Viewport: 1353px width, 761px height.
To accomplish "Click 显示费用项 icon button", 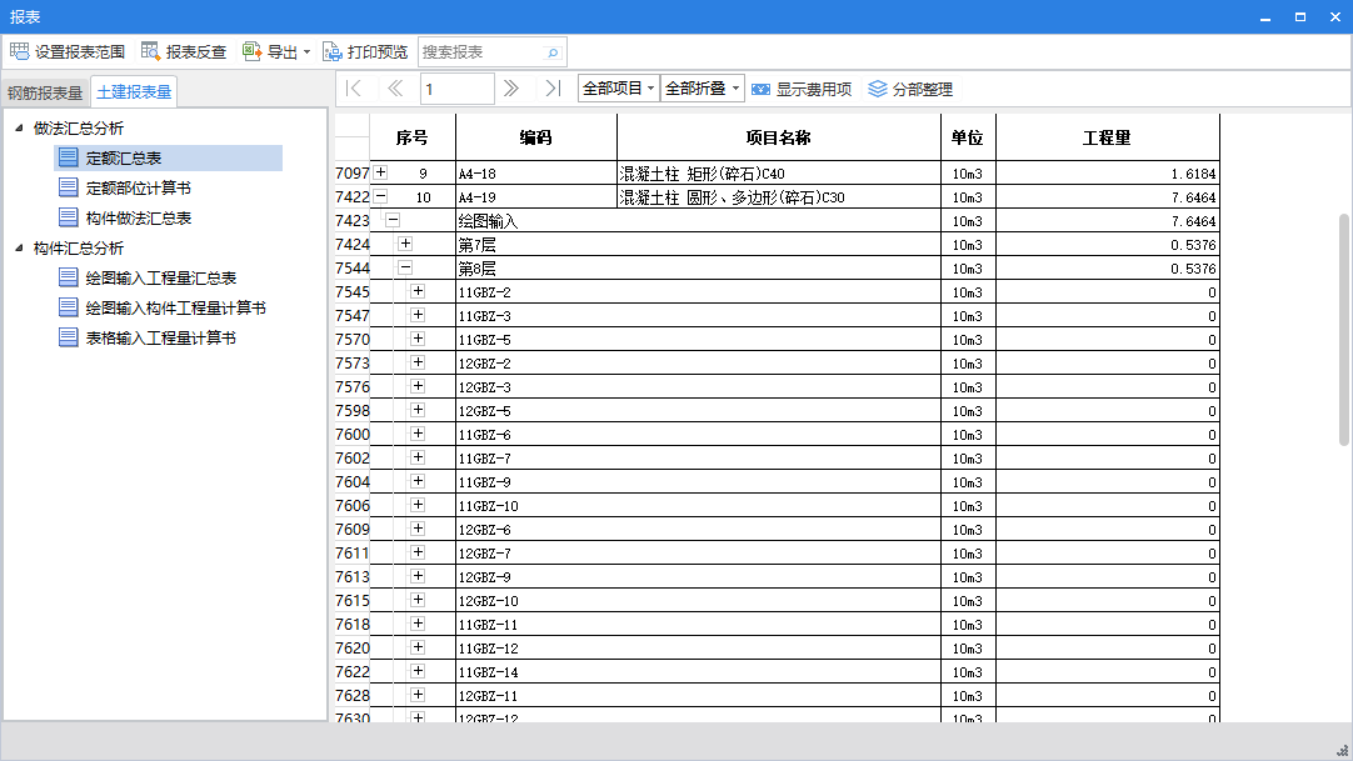I will (x=761, y=89).
